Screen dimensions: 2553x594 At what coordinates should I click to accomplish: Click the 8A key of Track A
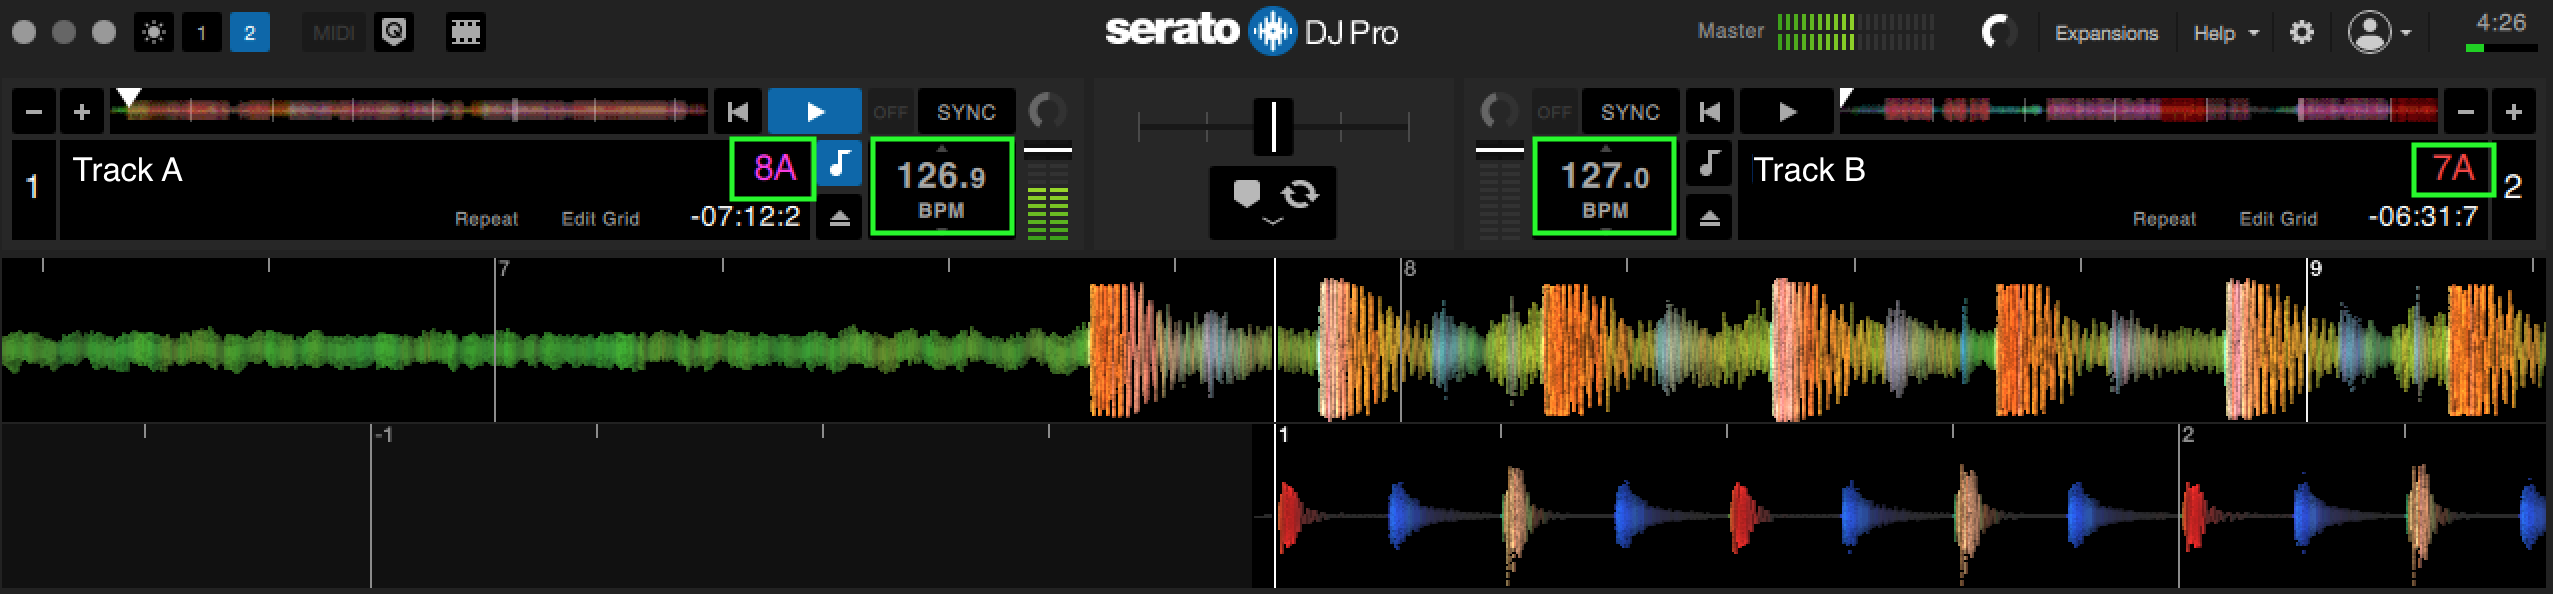[x=774, y=168]
